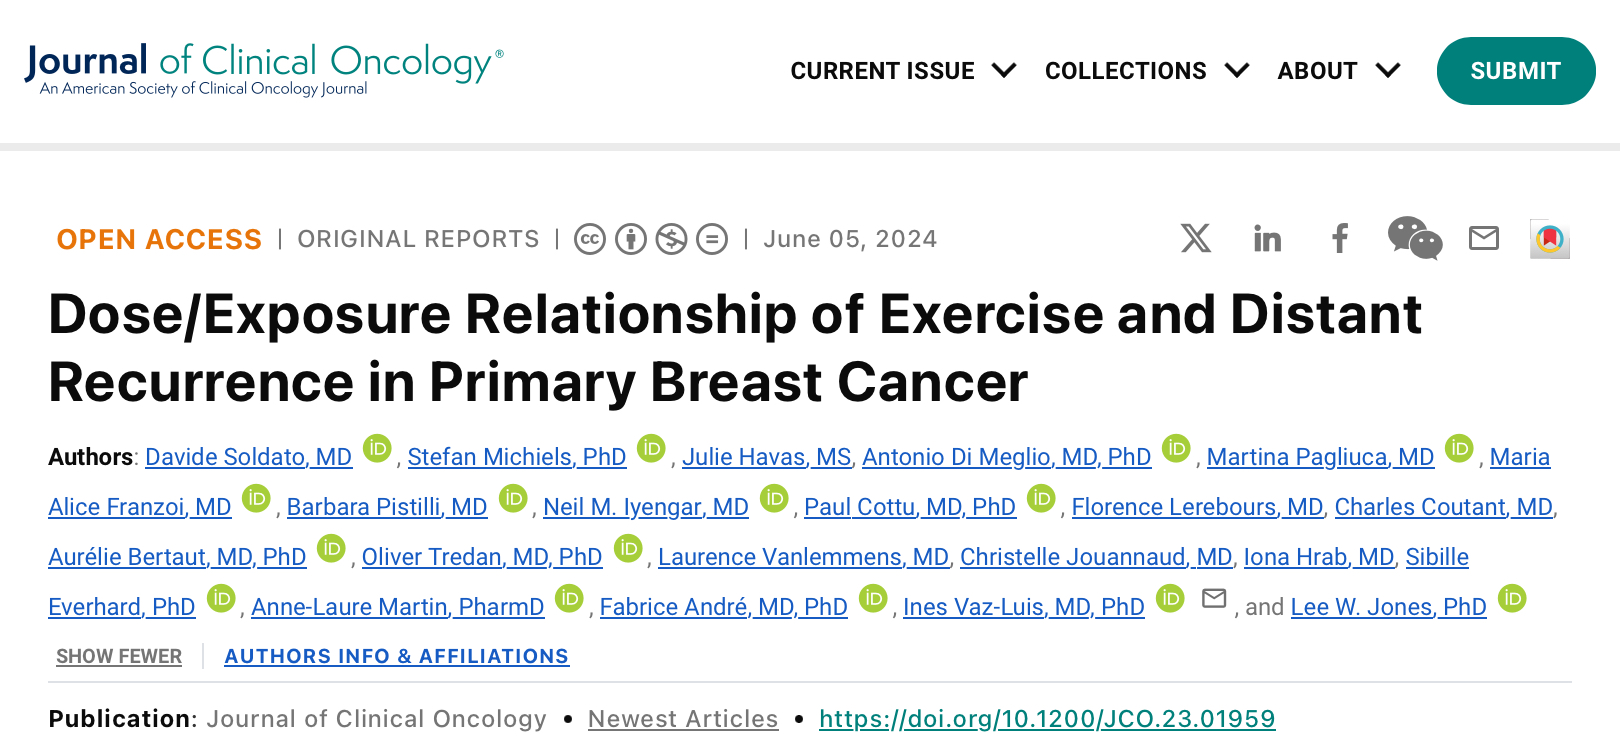Email corresponding author Ines Vaz-Luis envelope
The image size is (1620, 751).
tap(1214, 598)
